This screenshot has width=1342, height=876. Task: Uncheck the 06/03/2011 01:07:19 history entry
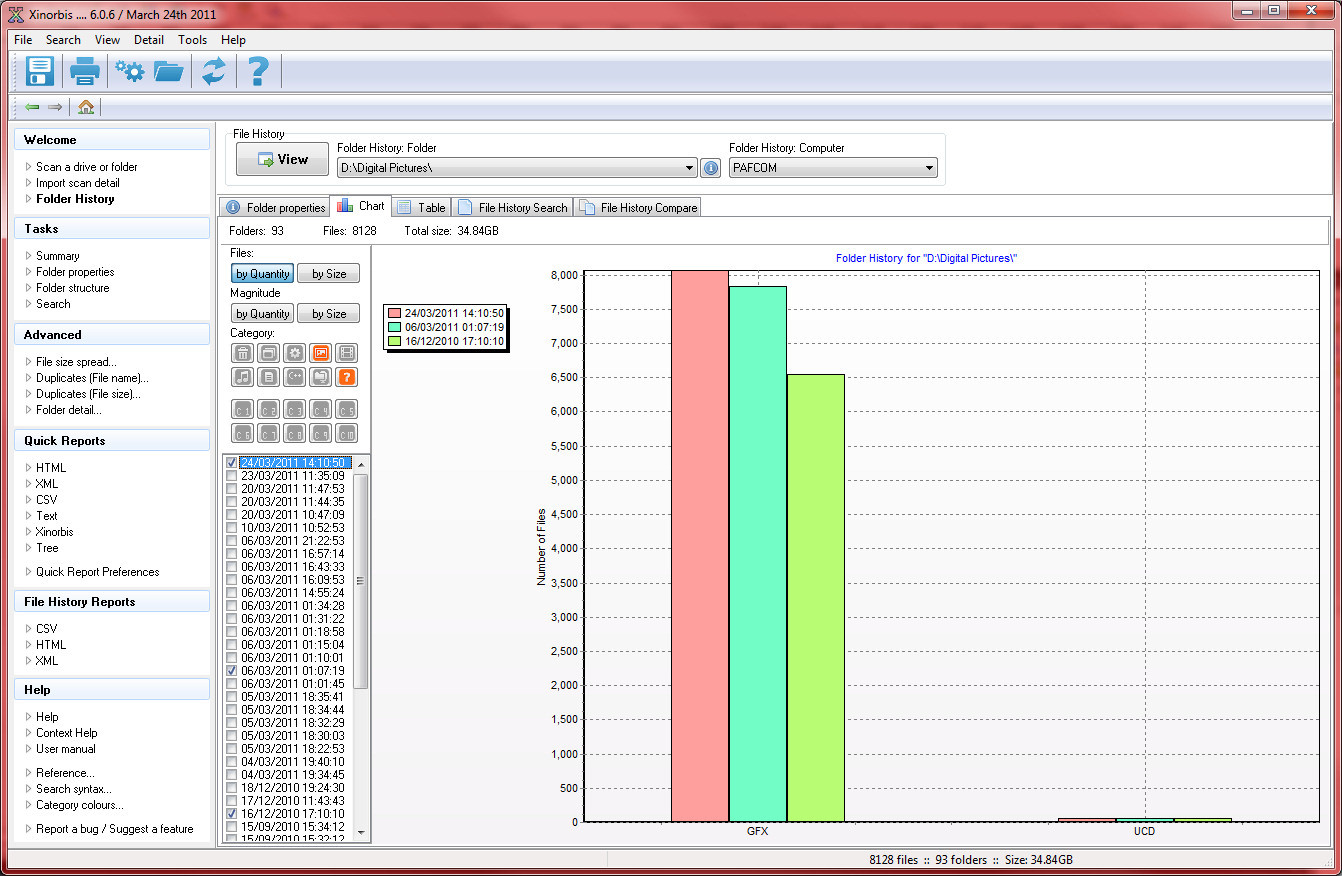(x=232, y=671)
